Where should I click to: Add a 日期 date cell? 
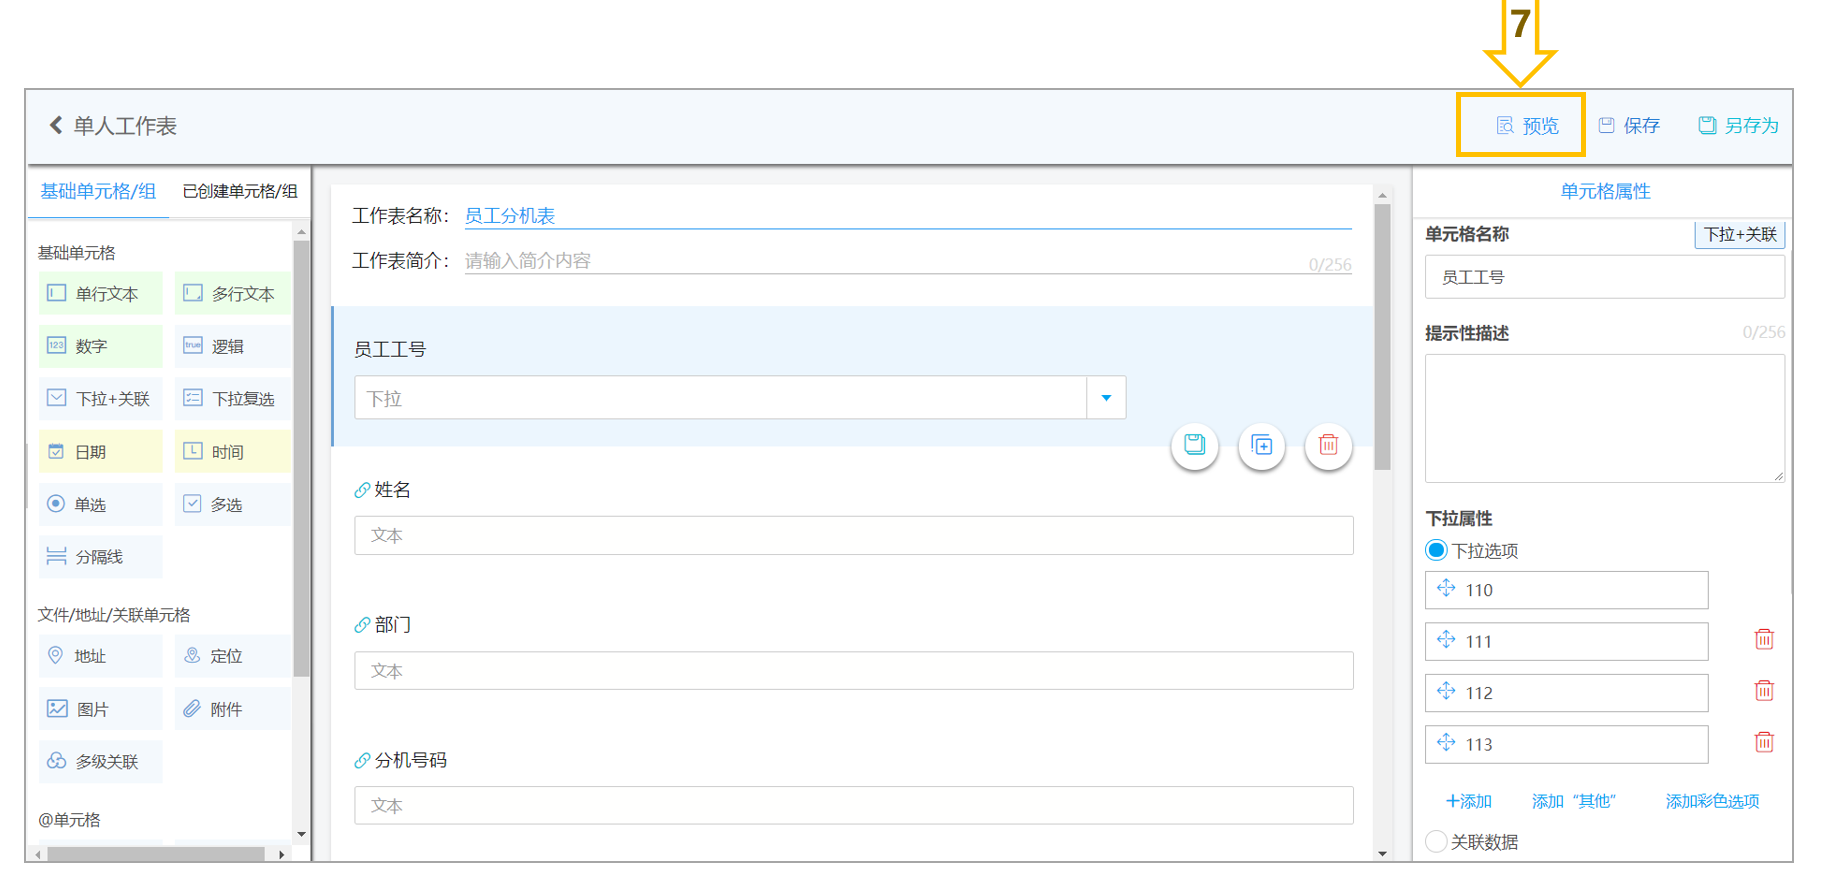(x=100, y=452)
